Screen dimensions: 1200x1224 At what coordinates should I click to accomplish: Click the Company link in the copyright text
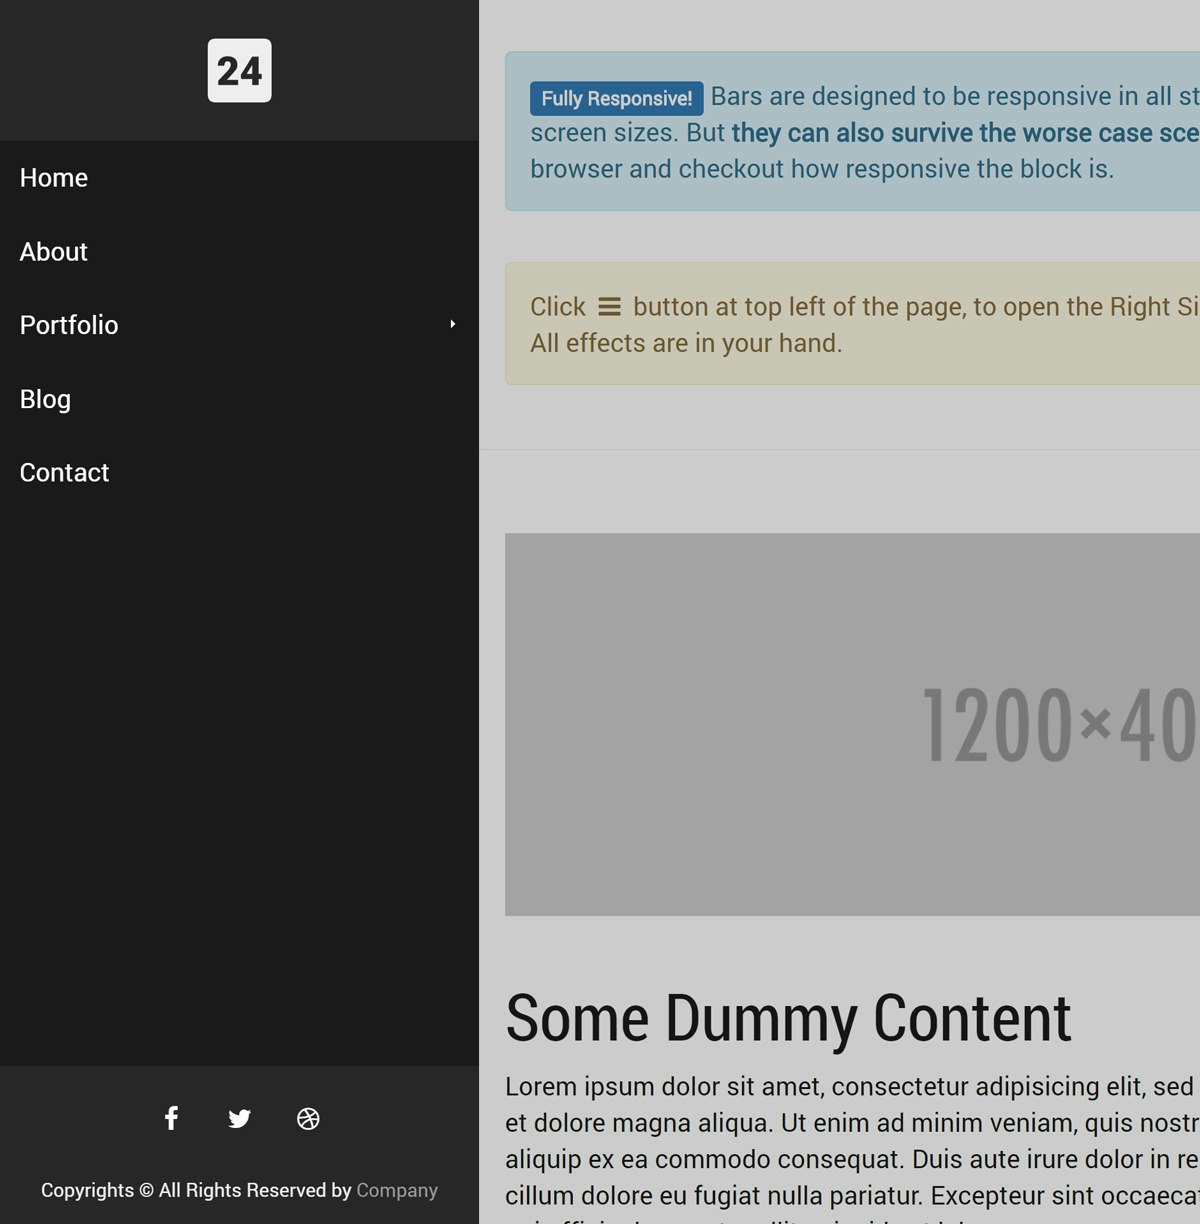[397, 1190]
